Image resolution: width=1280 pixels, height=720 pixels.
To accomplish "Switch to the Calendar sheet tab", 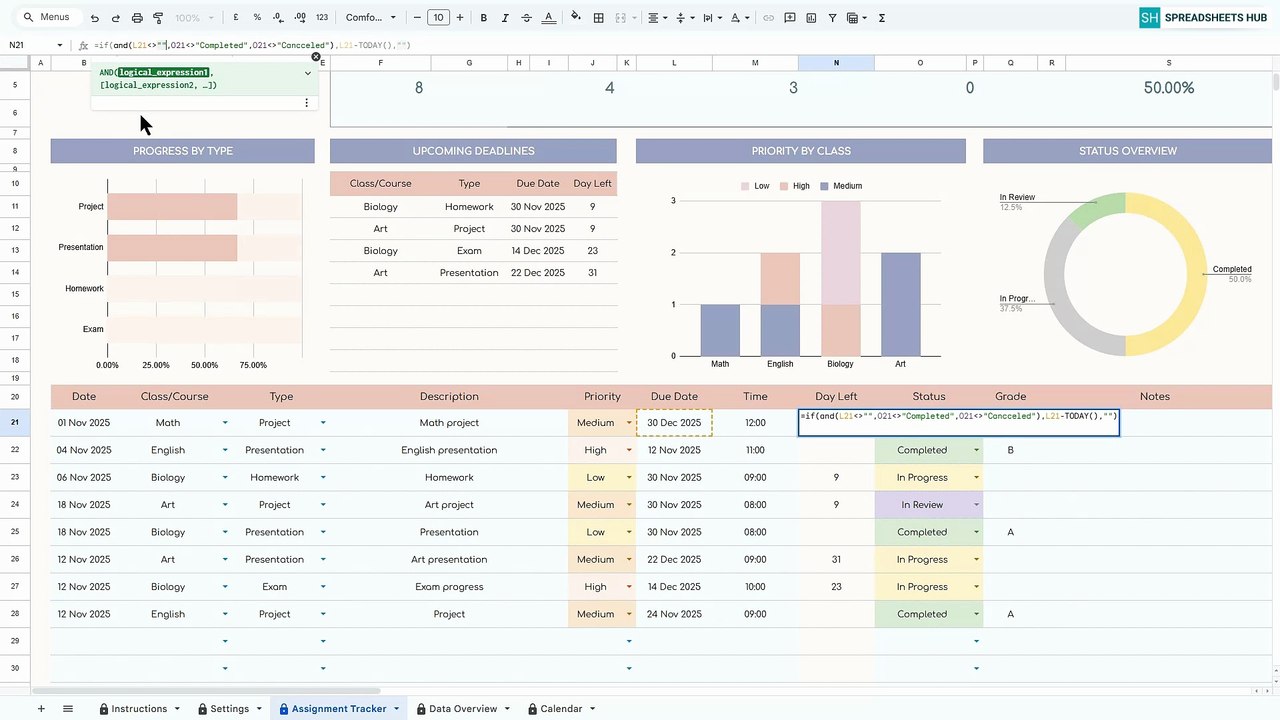I will [561, 709].
